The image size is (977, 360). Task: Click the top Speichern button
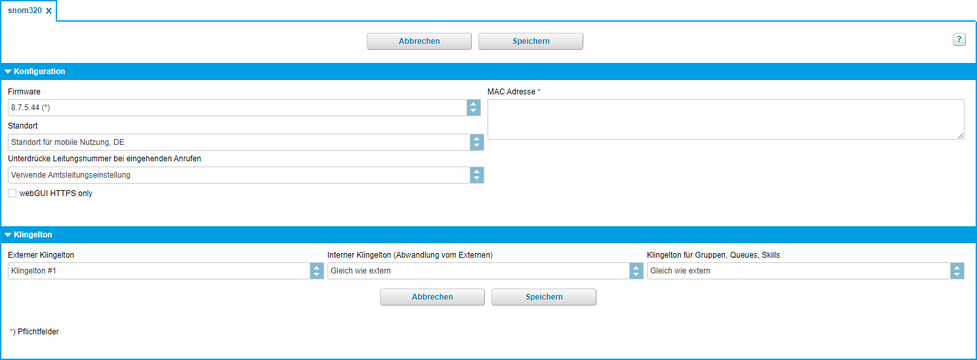531,41
